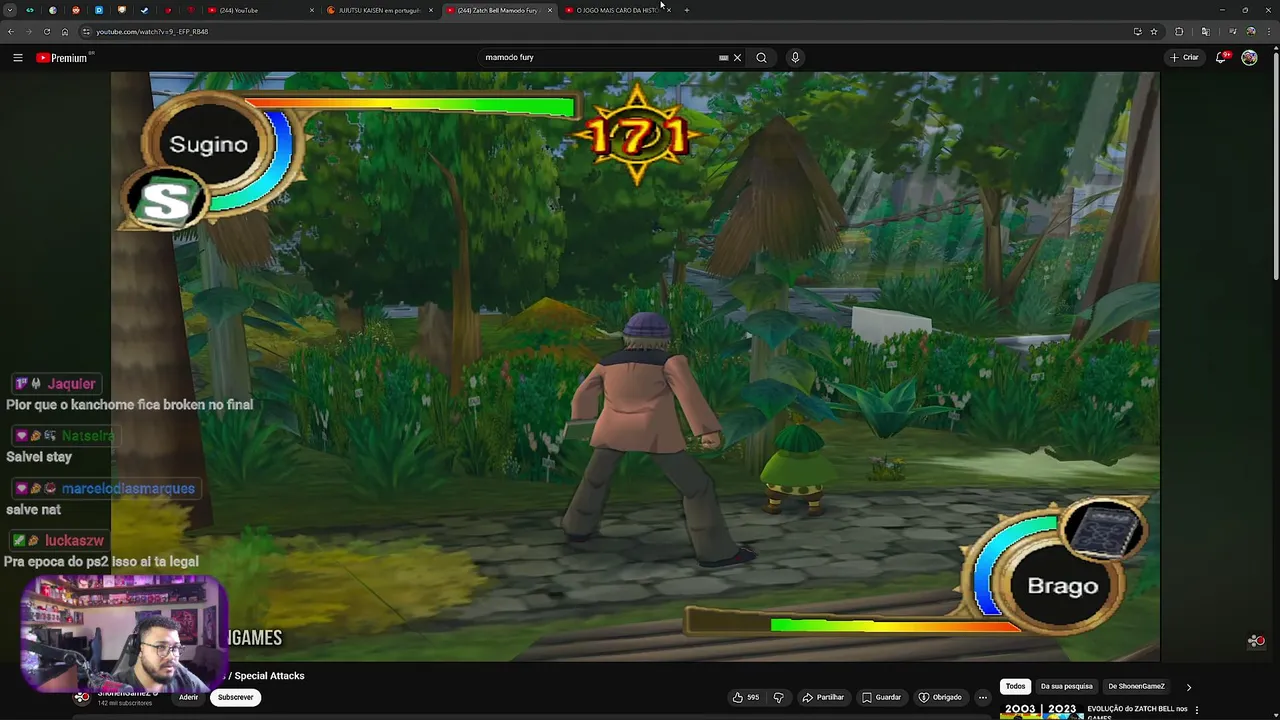
Task: Open the on-screen keyboard icon in search
Action: pos(723,57)
